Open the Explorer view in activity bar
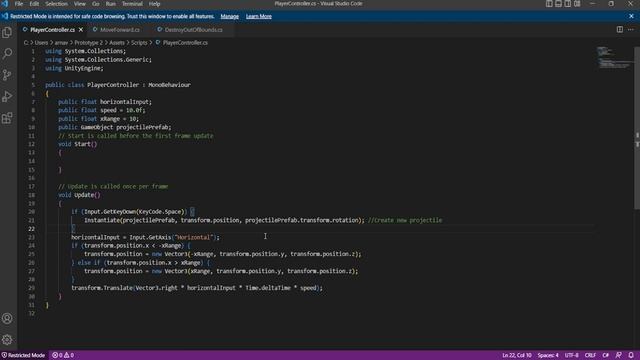This screenshot has width=640, height=360. click(7, 33)
